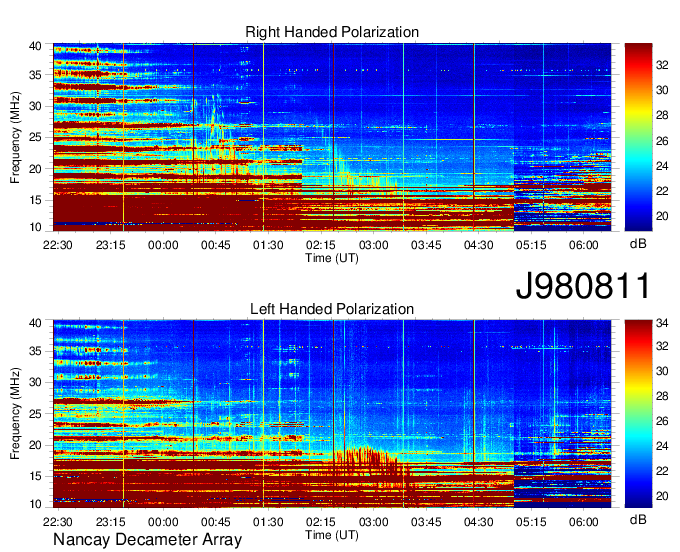
Task: Click the Right Handed plot color bar
Action: tap(638, 137)
